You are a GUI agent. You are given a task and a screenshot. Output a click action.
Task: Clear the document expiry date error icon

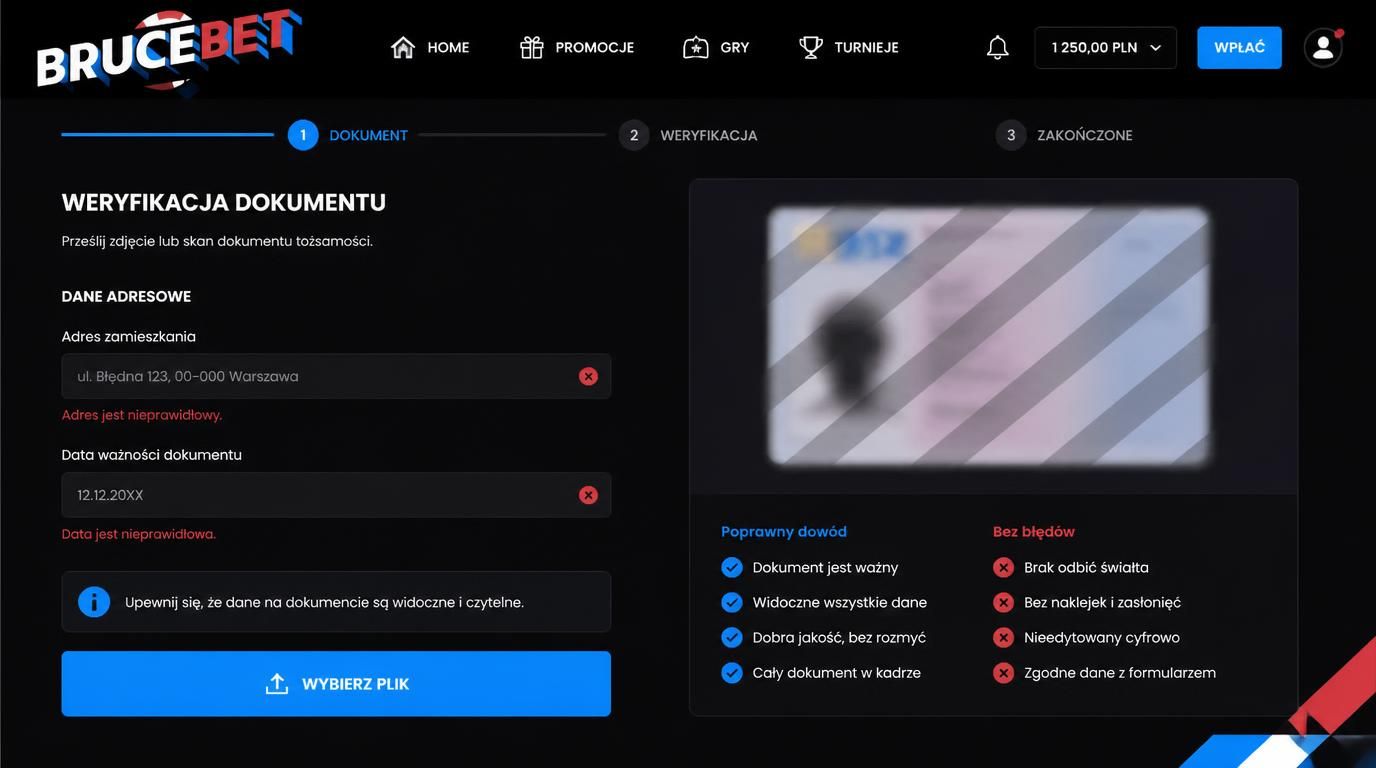pos(588,495)
